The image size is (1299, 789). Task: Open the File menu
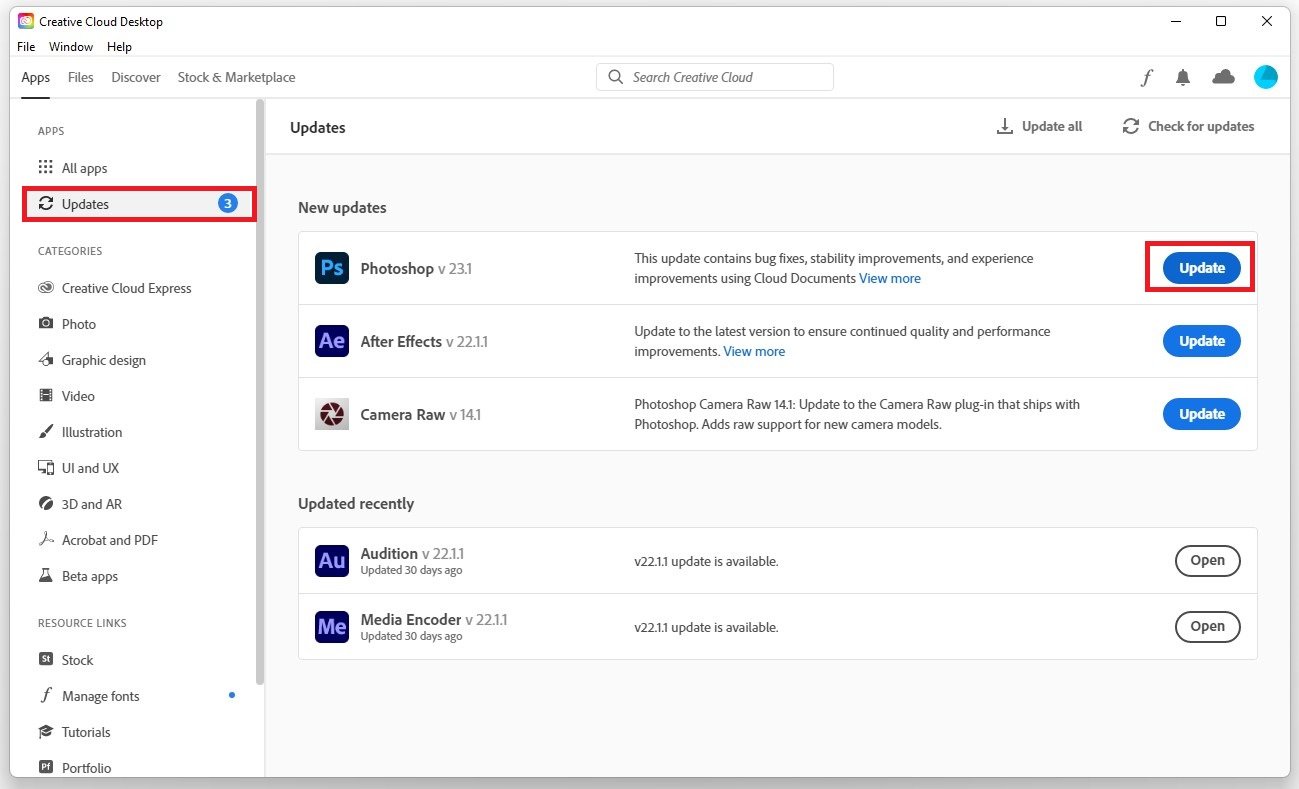pyautogui.click(x=26, y=47)
